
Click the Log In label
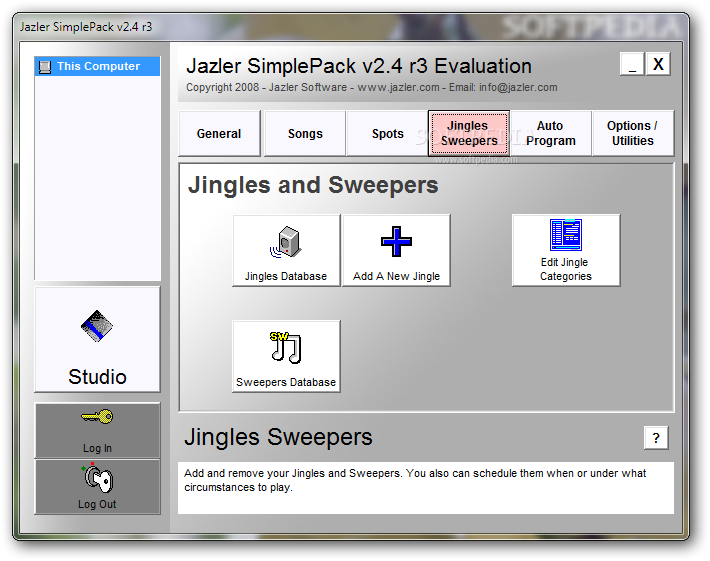(97, 448)
